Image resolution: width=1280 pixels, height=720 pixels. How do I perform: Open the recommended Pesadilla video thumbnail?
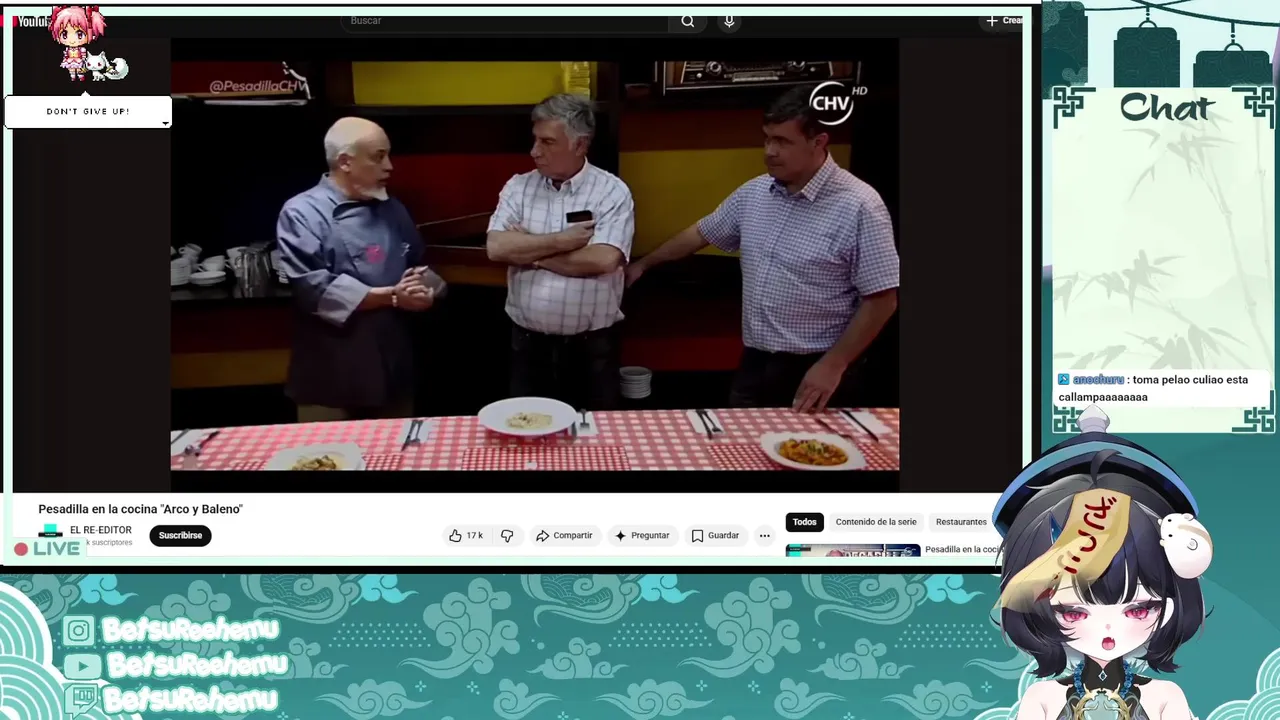[853, 550]
